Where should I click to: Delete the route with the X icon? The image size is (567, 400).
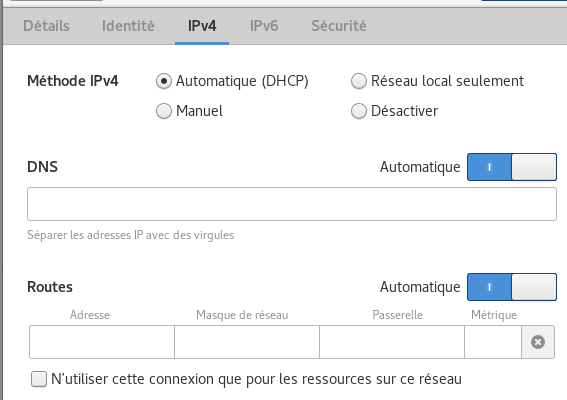tap(538, 342)
